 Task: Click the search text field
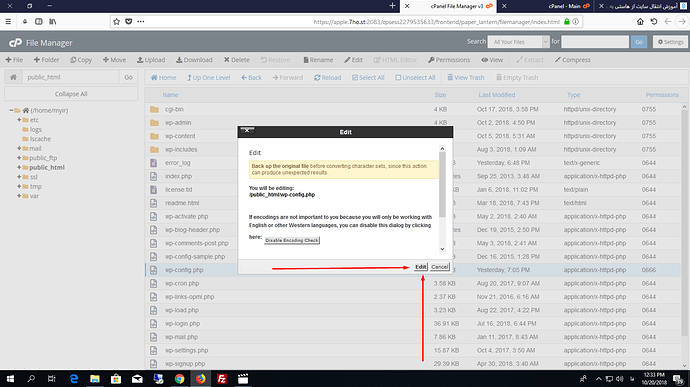[595, 42]
